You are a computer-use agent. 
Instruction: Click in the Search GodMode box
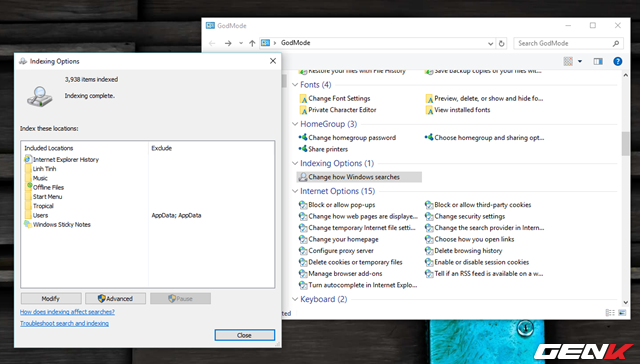[563, 43]
